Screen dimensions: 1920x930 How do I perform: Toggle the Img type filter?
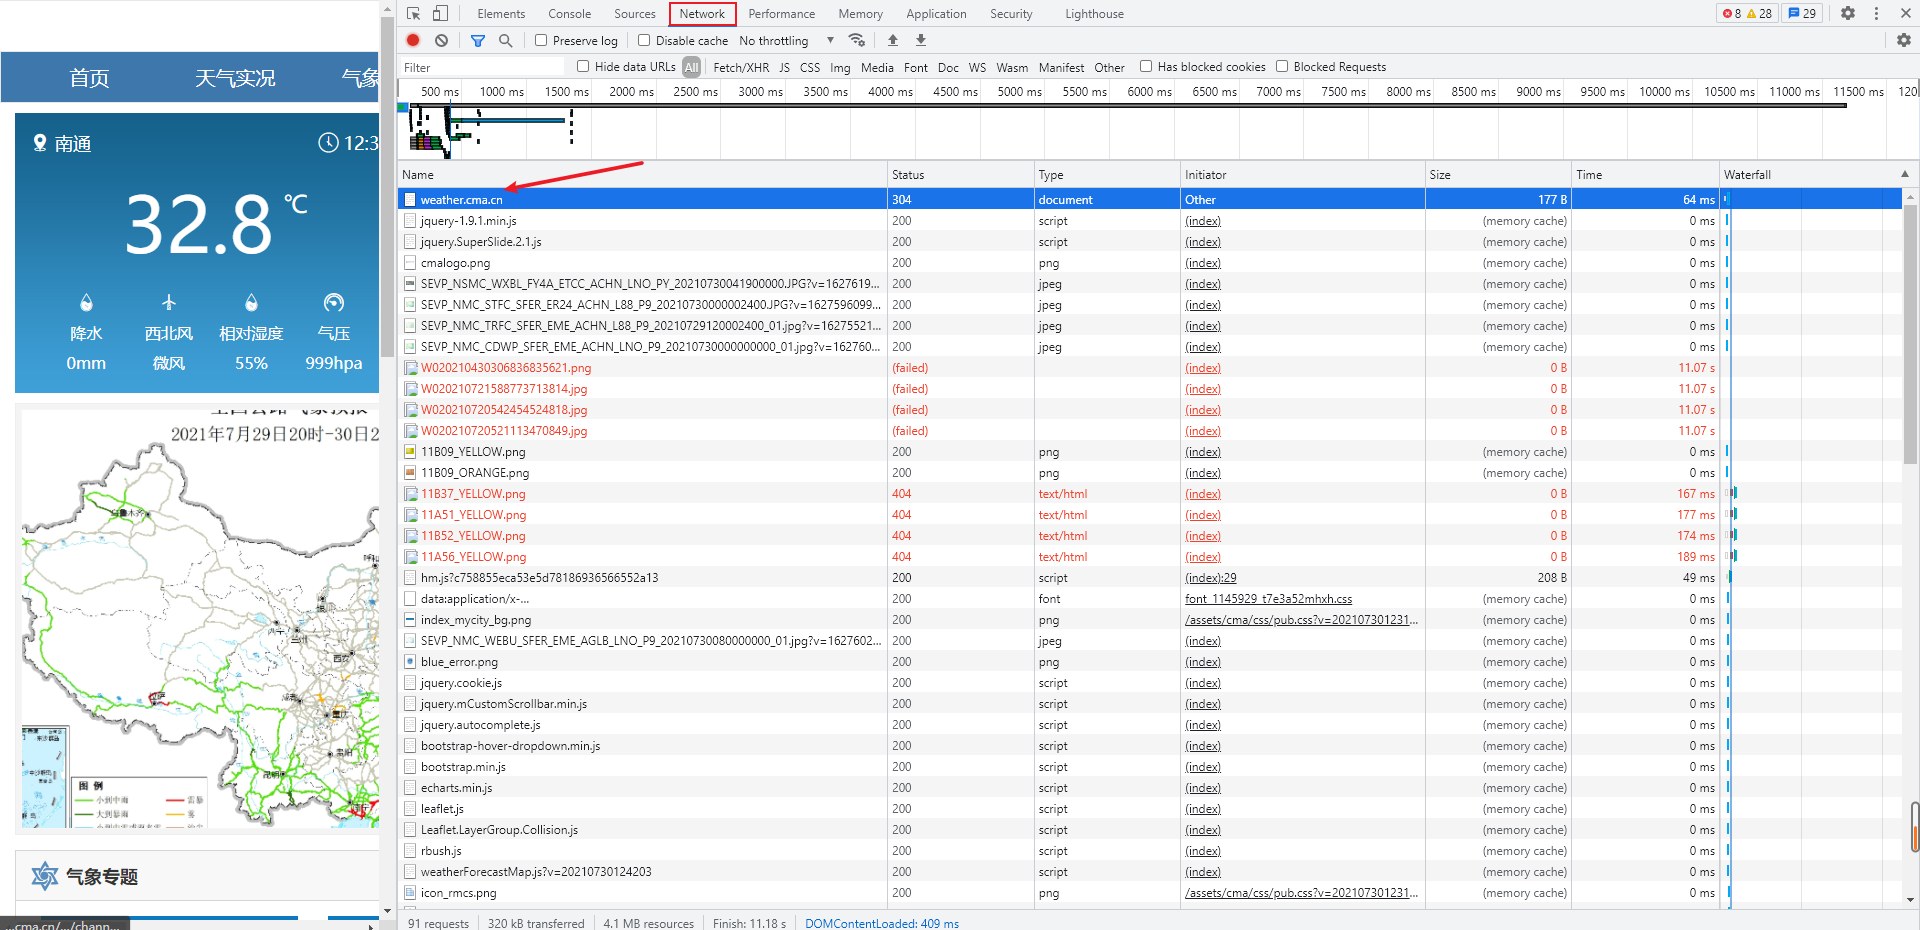(840, 67)
